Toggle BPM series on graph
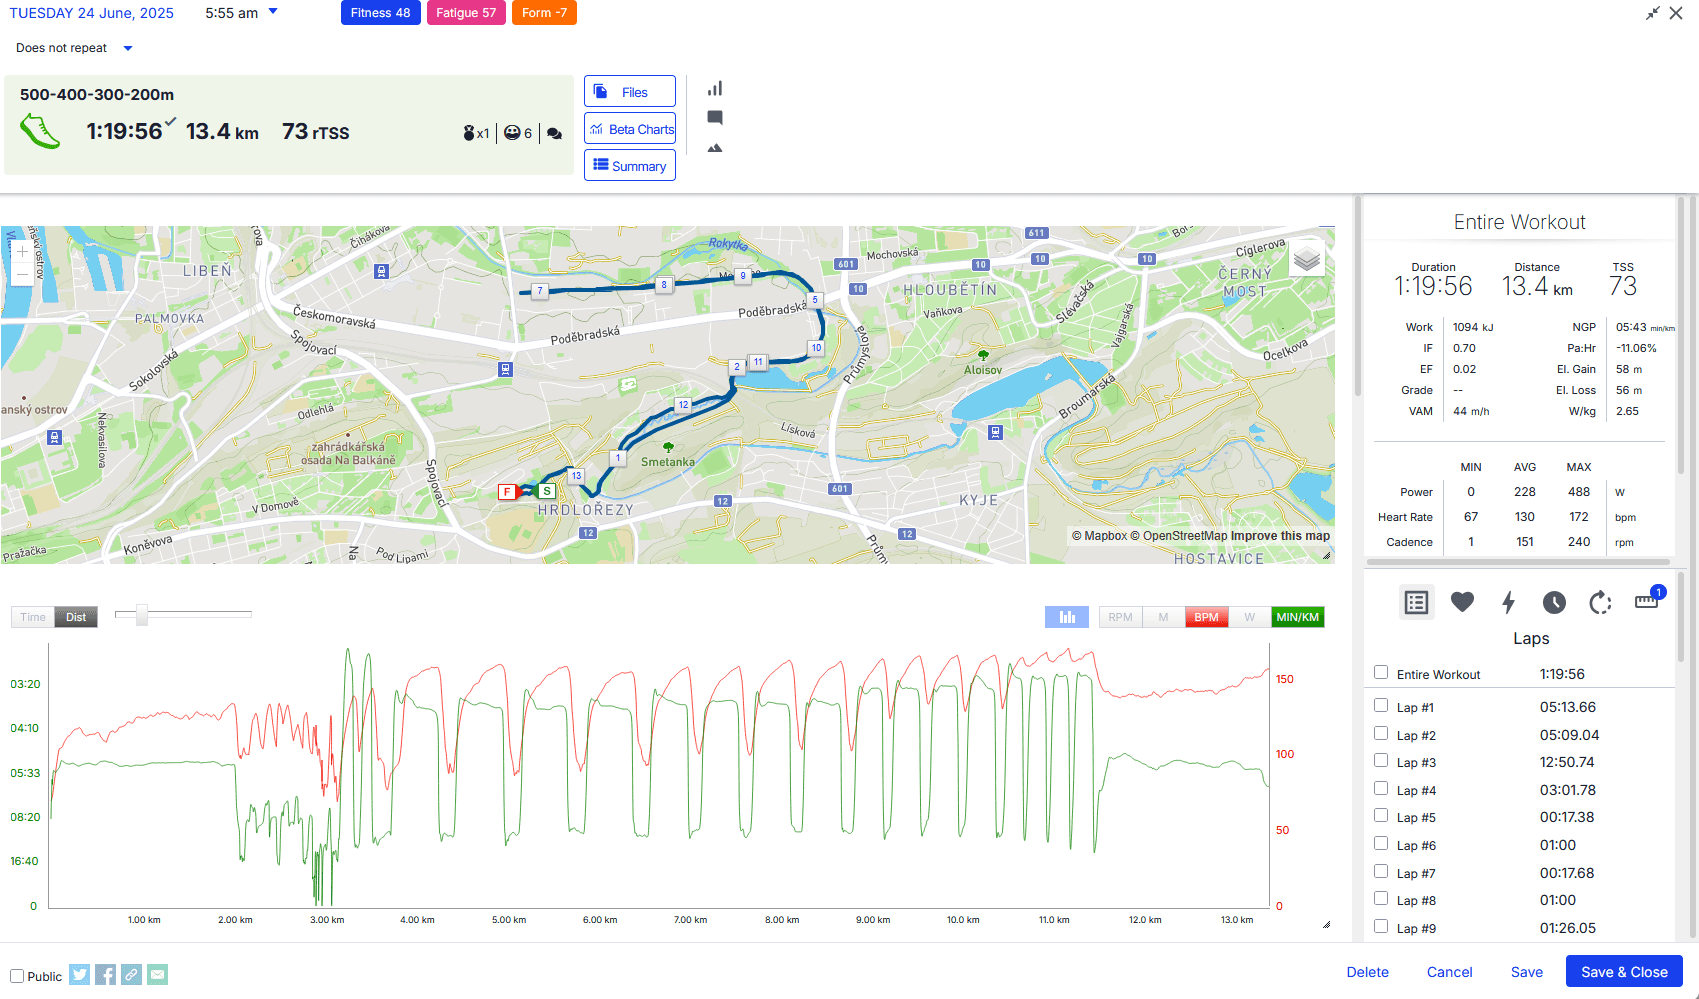 [1206, 617]
